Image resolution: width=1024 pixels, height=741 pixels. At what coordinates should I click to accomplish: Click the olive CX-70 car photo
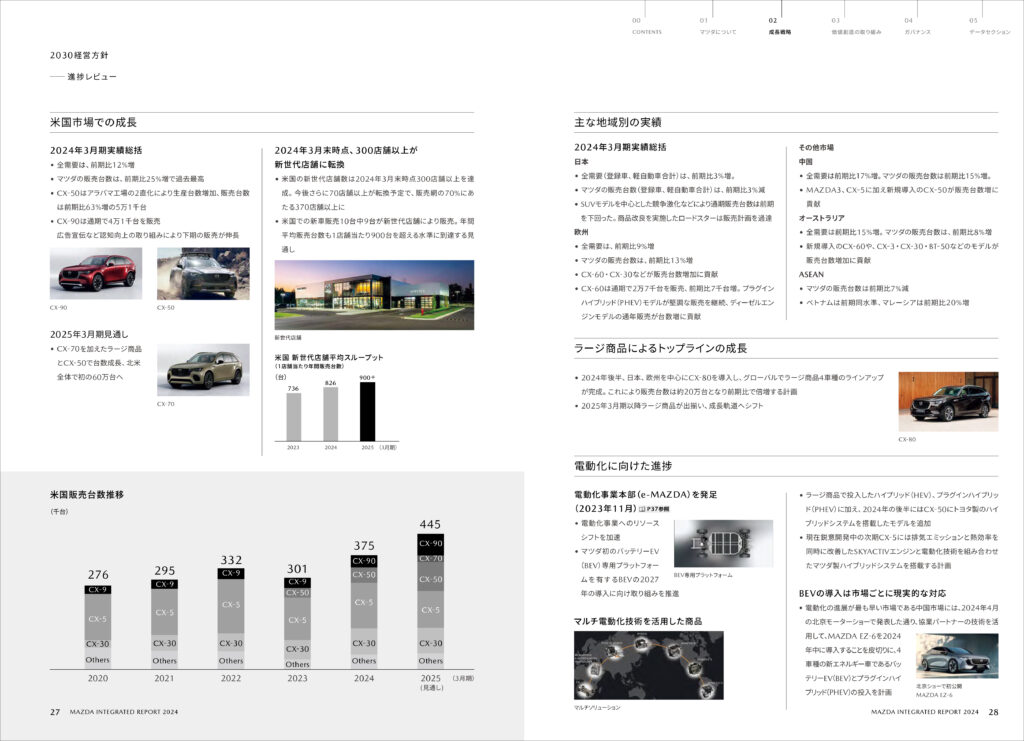pos(203,370)
